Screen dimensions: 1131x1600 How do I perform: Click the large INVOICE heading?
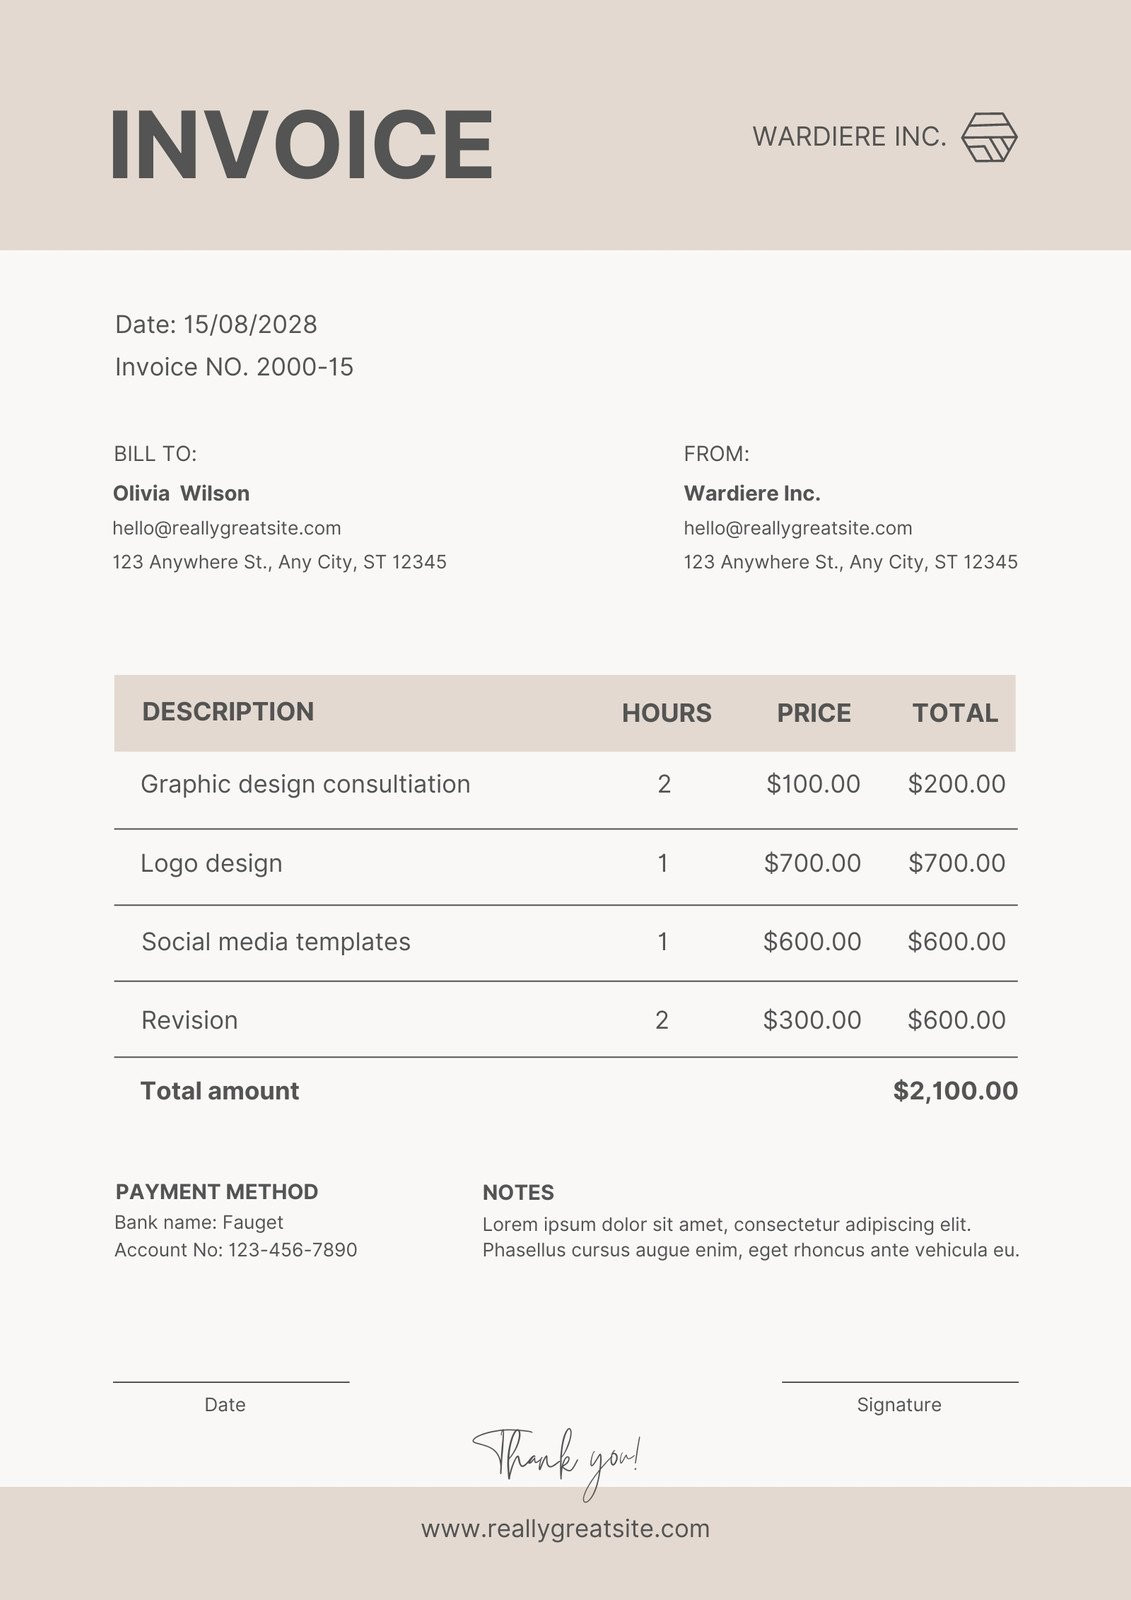pyautogui.click(x=301, y=146)
